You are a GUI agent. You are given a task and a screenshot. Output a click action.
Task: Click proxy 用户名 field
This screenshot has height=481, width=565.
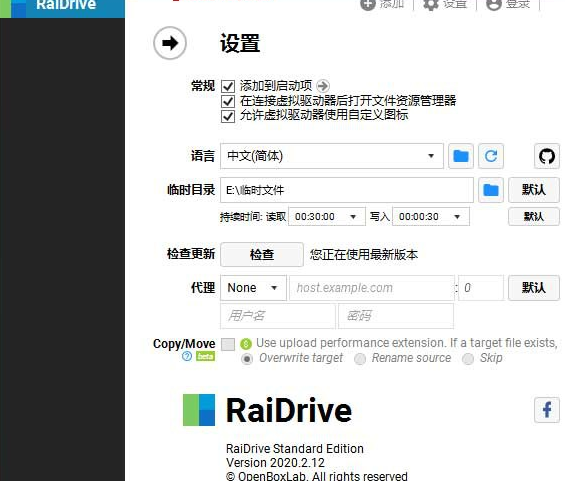(x=278, y=316)
